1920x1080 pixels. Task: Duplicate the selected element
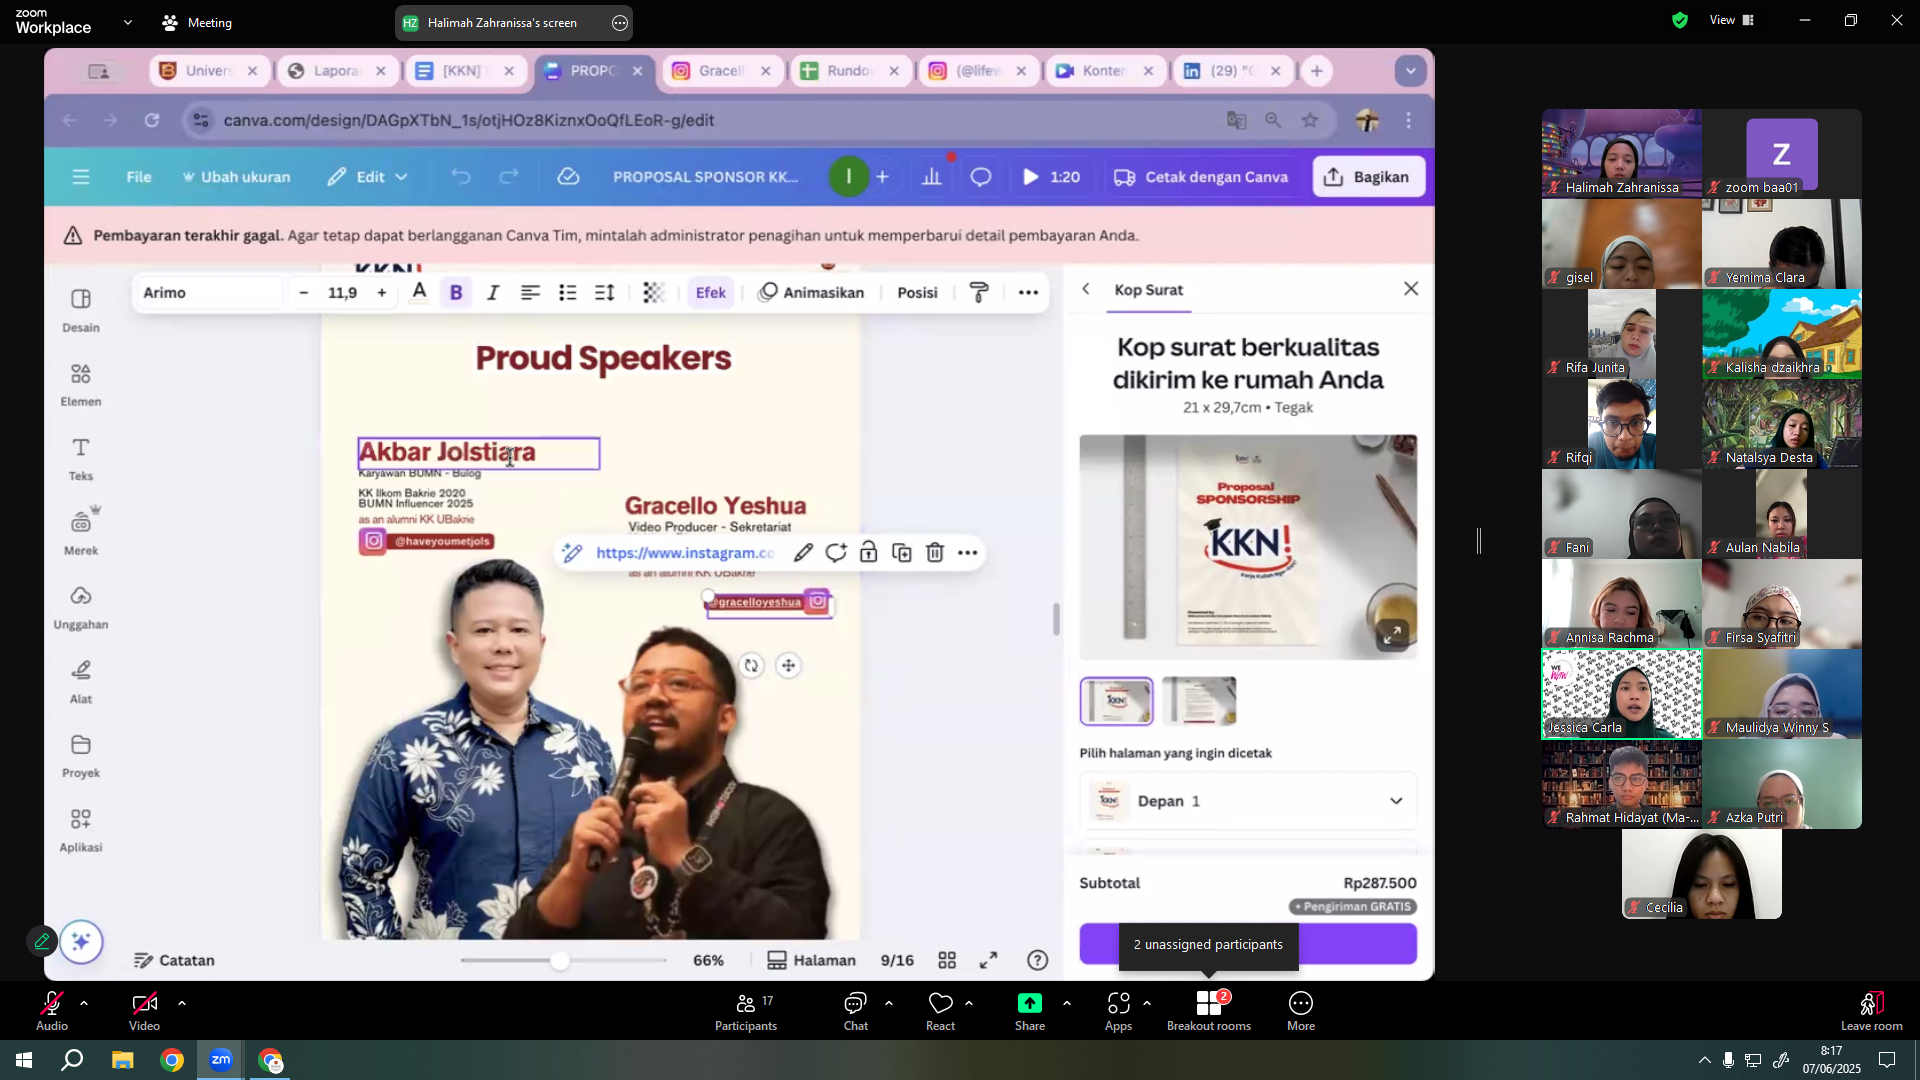coord(902,553)
